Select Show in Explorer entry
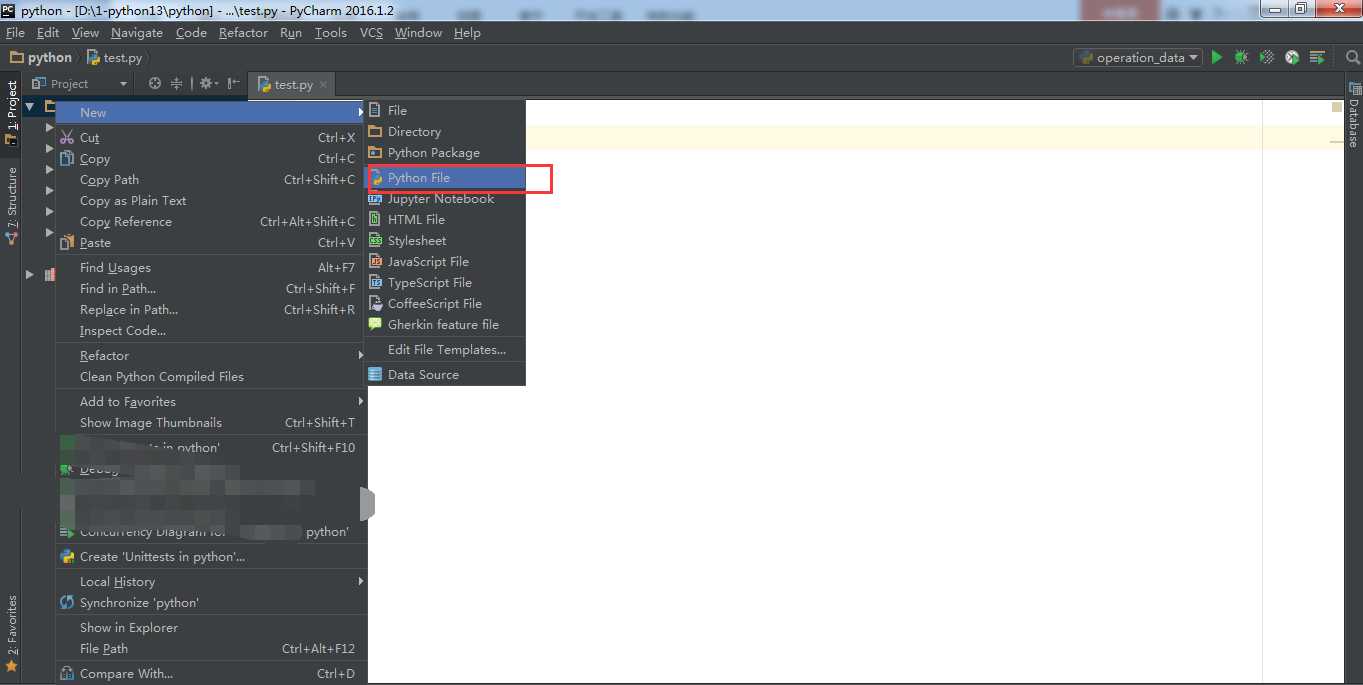 click(211, 627)
